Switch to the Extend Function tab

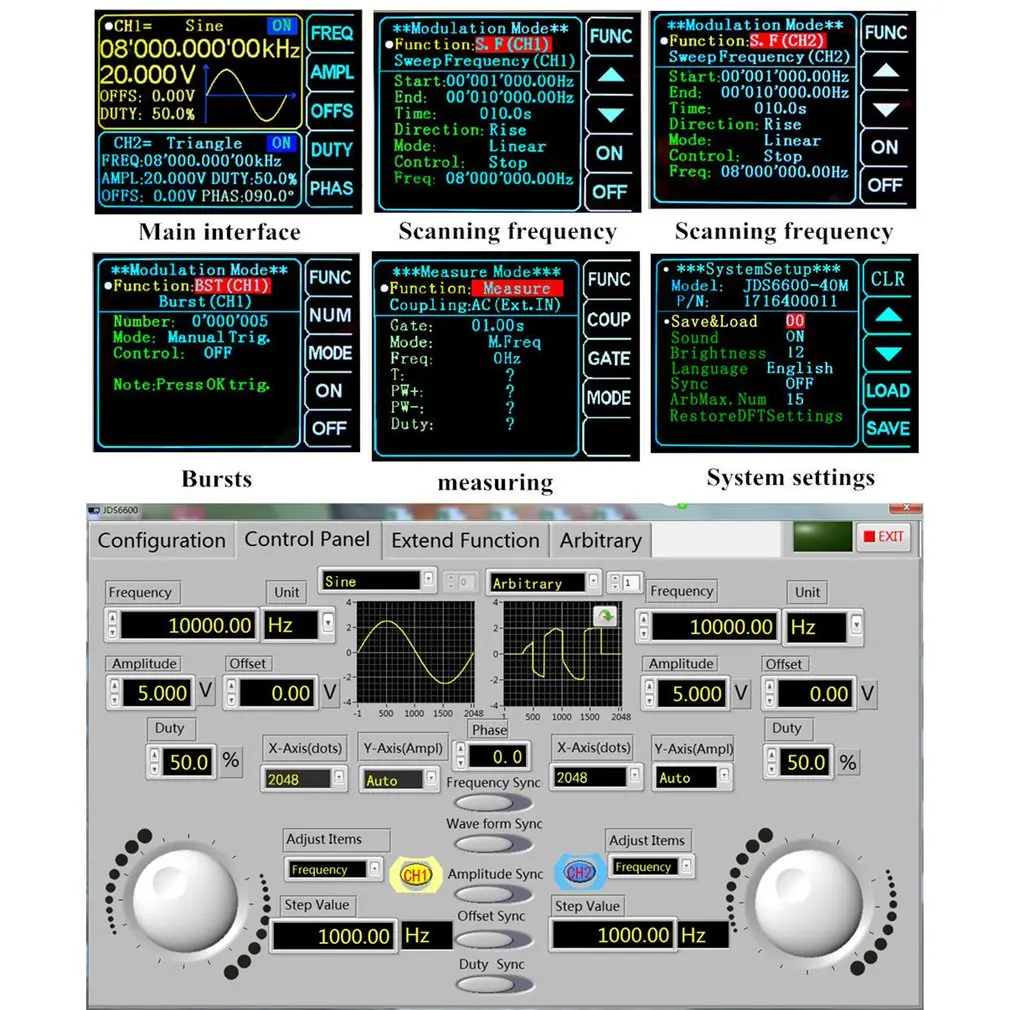(x=465, y=540)
